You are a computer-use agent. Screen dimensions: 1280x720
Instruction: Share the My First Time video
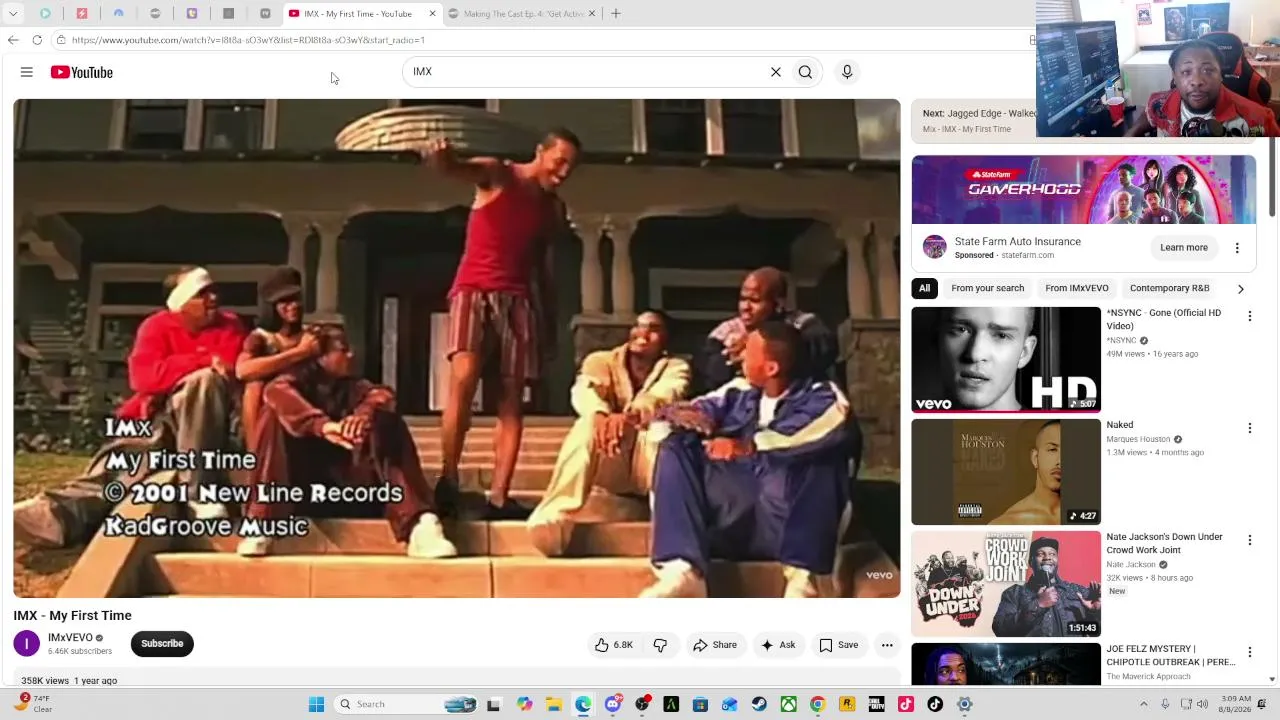(715, 645)
